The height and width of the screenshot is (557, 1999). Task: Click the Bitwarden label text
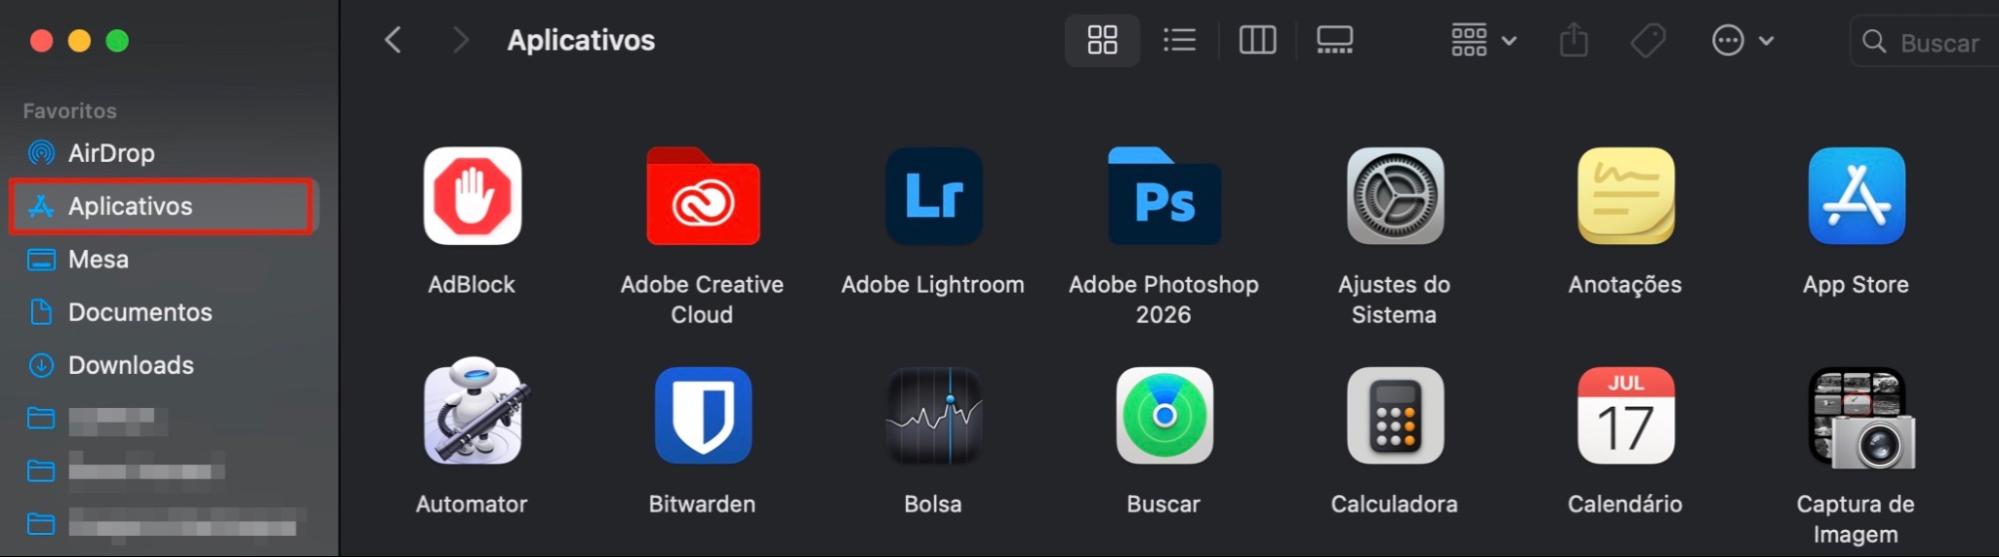coord(702,504)
